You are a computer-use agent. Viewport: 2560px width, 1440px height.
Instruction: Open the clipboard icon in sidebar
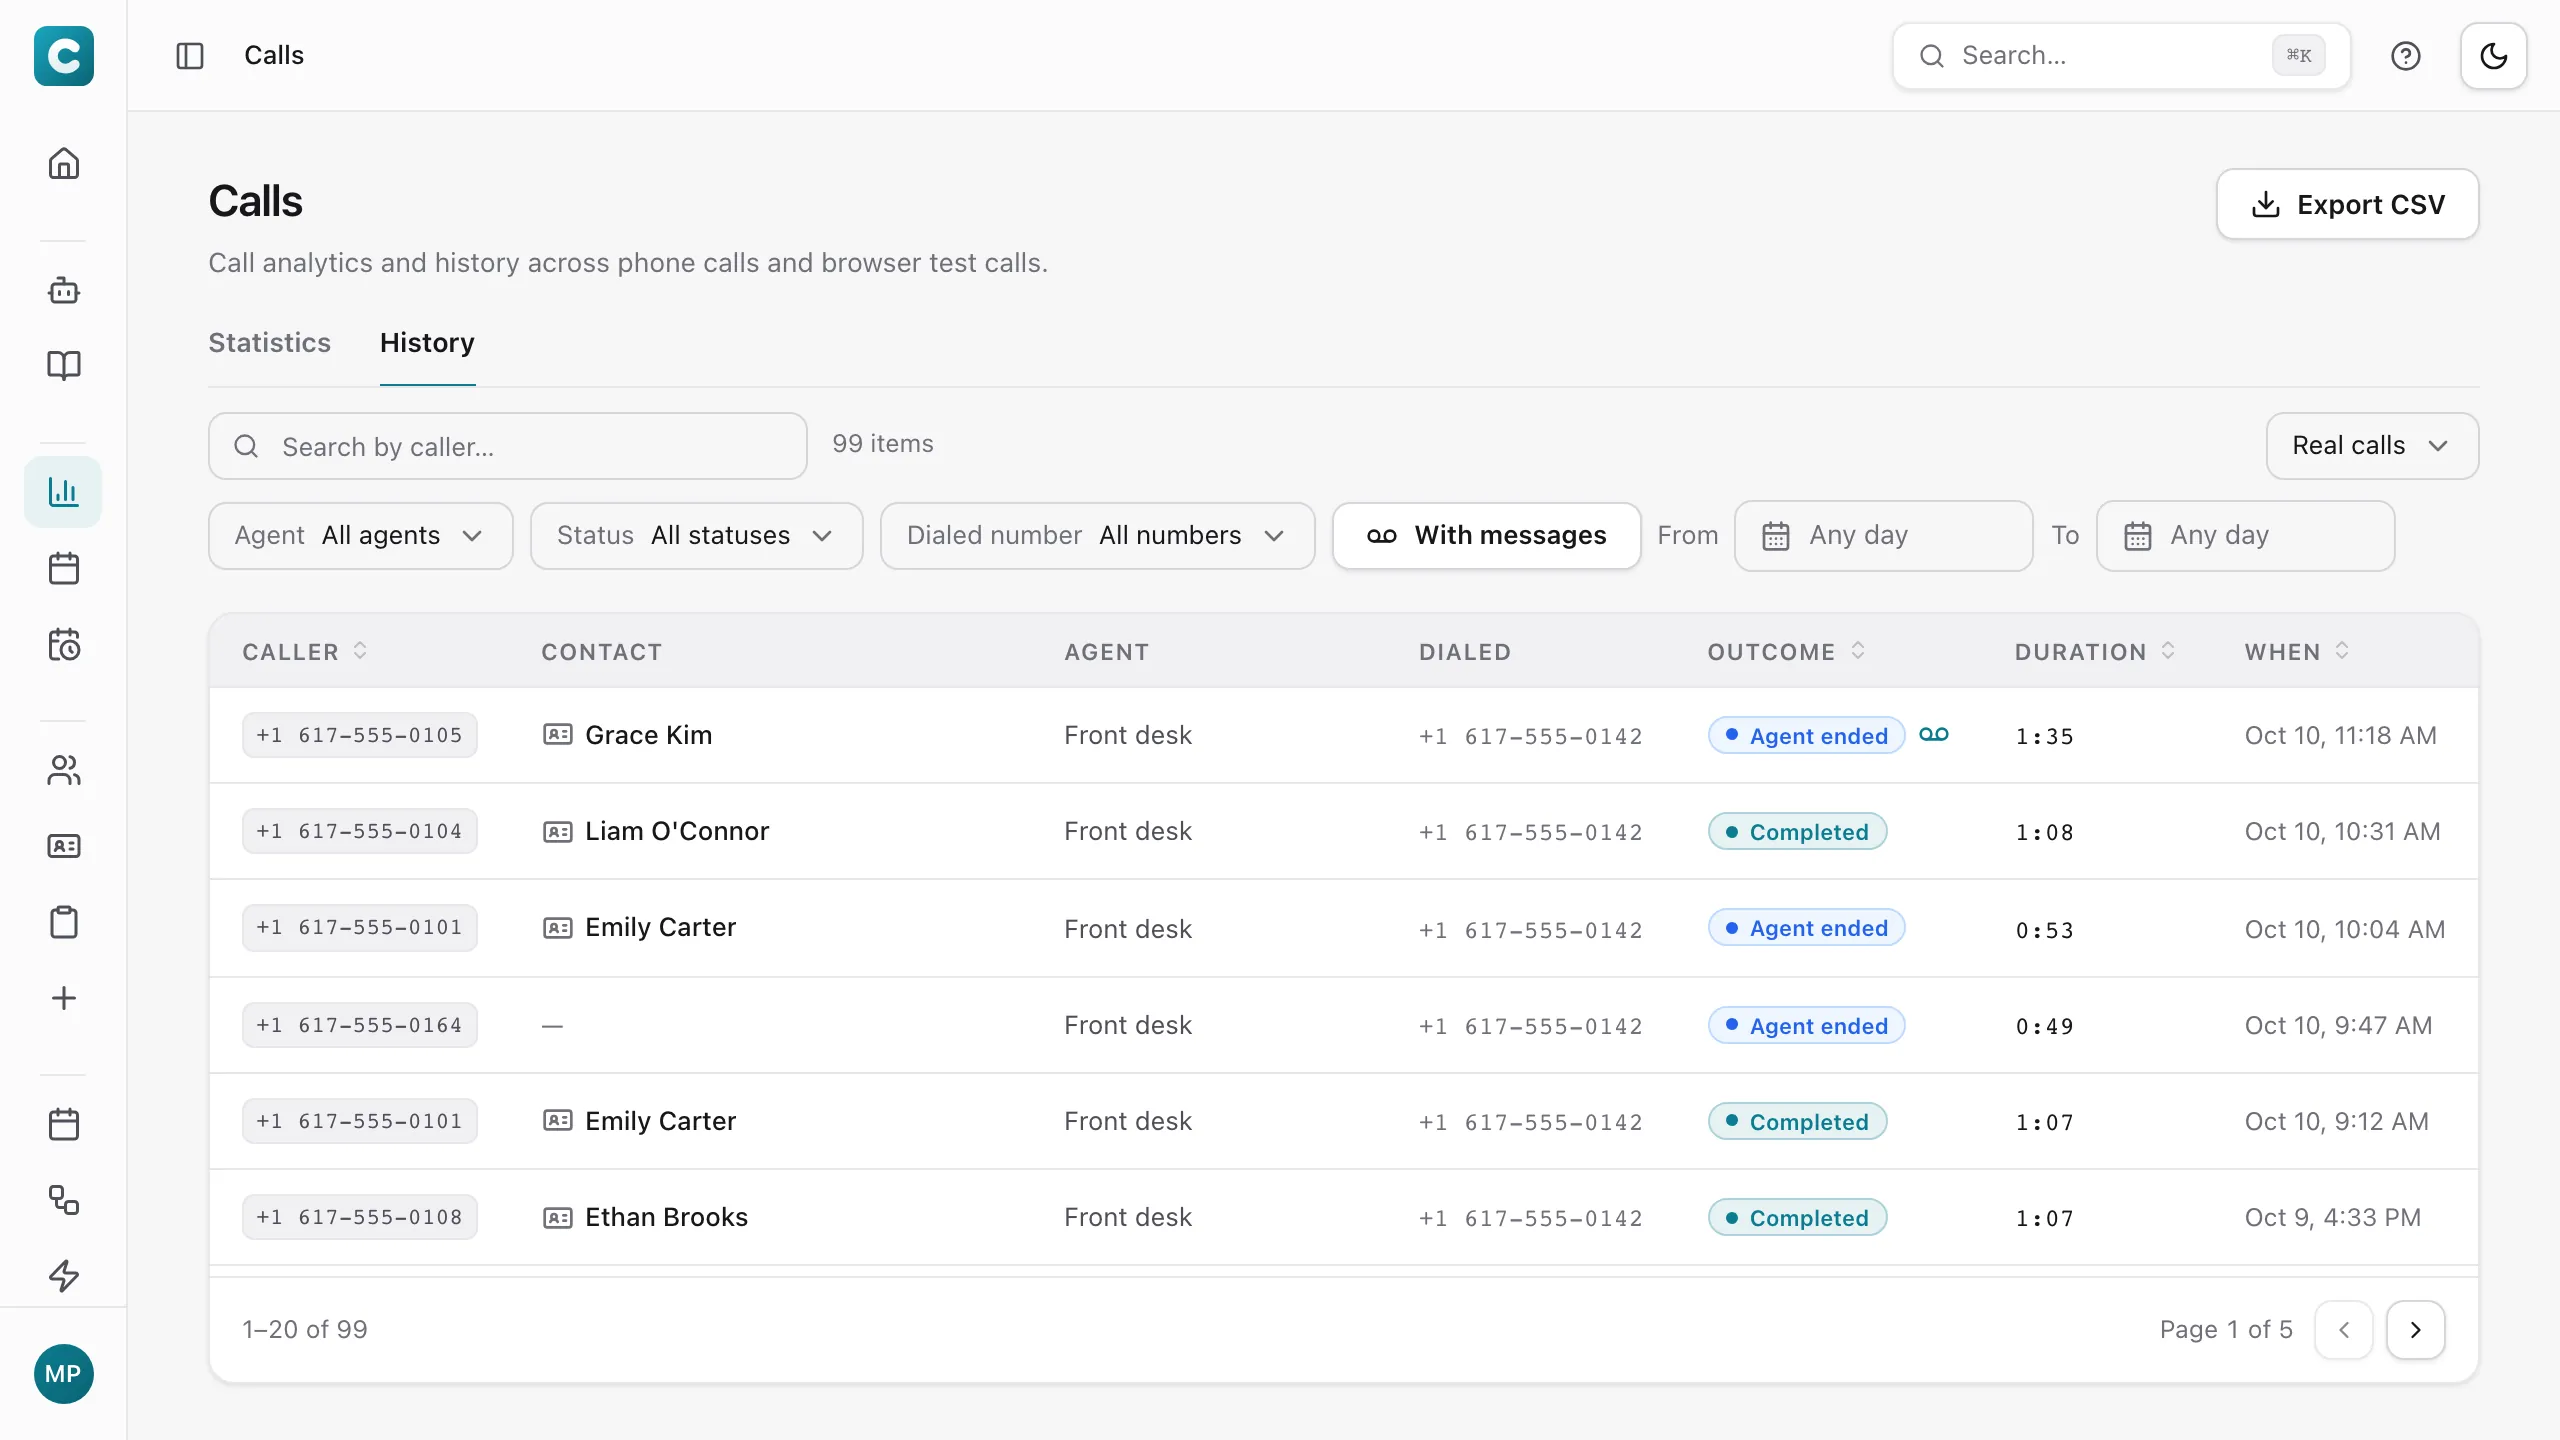tap(64, 922)
